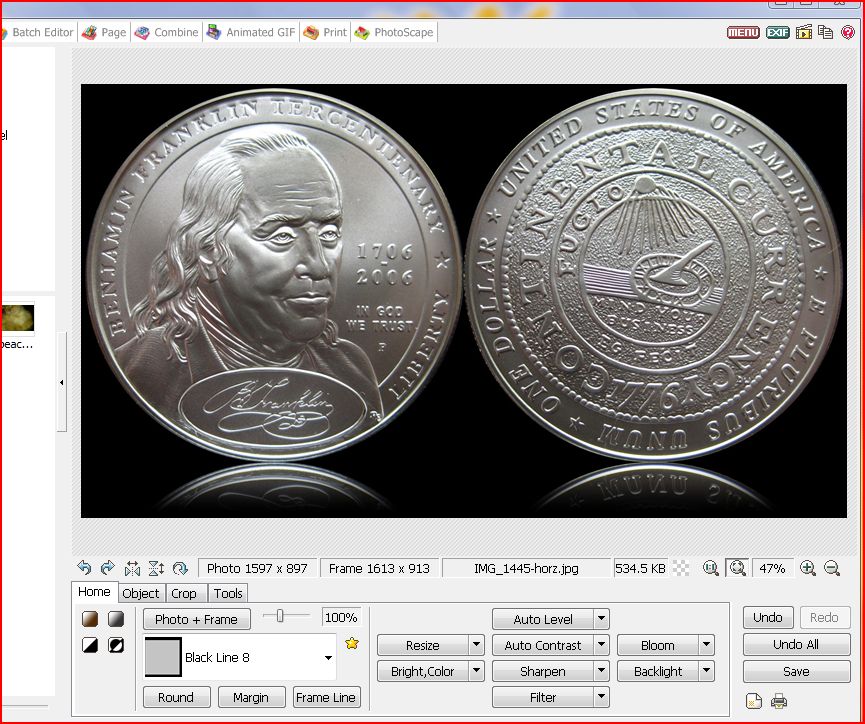Click the Undo All button
865x724 pixels.
point(796,645)
